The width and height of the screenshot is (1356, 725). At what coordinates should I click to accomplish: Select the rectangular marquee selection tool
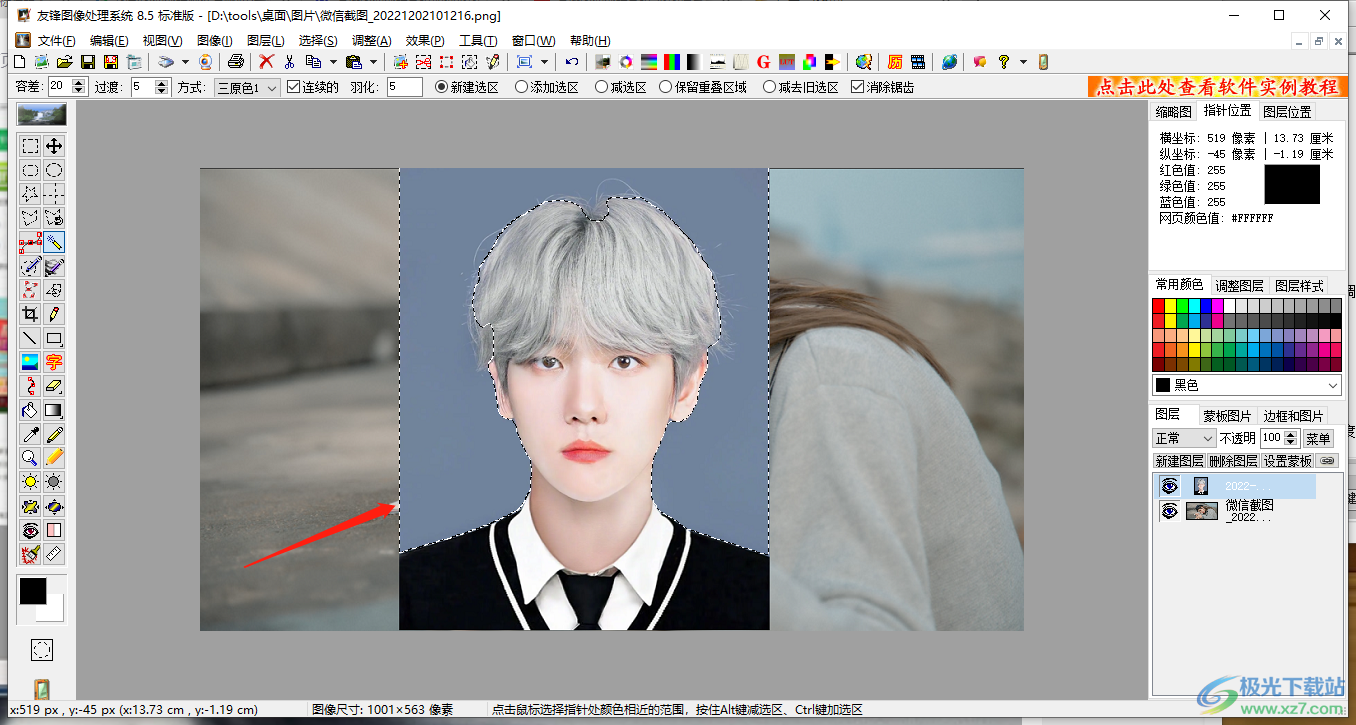pos(31,146)
